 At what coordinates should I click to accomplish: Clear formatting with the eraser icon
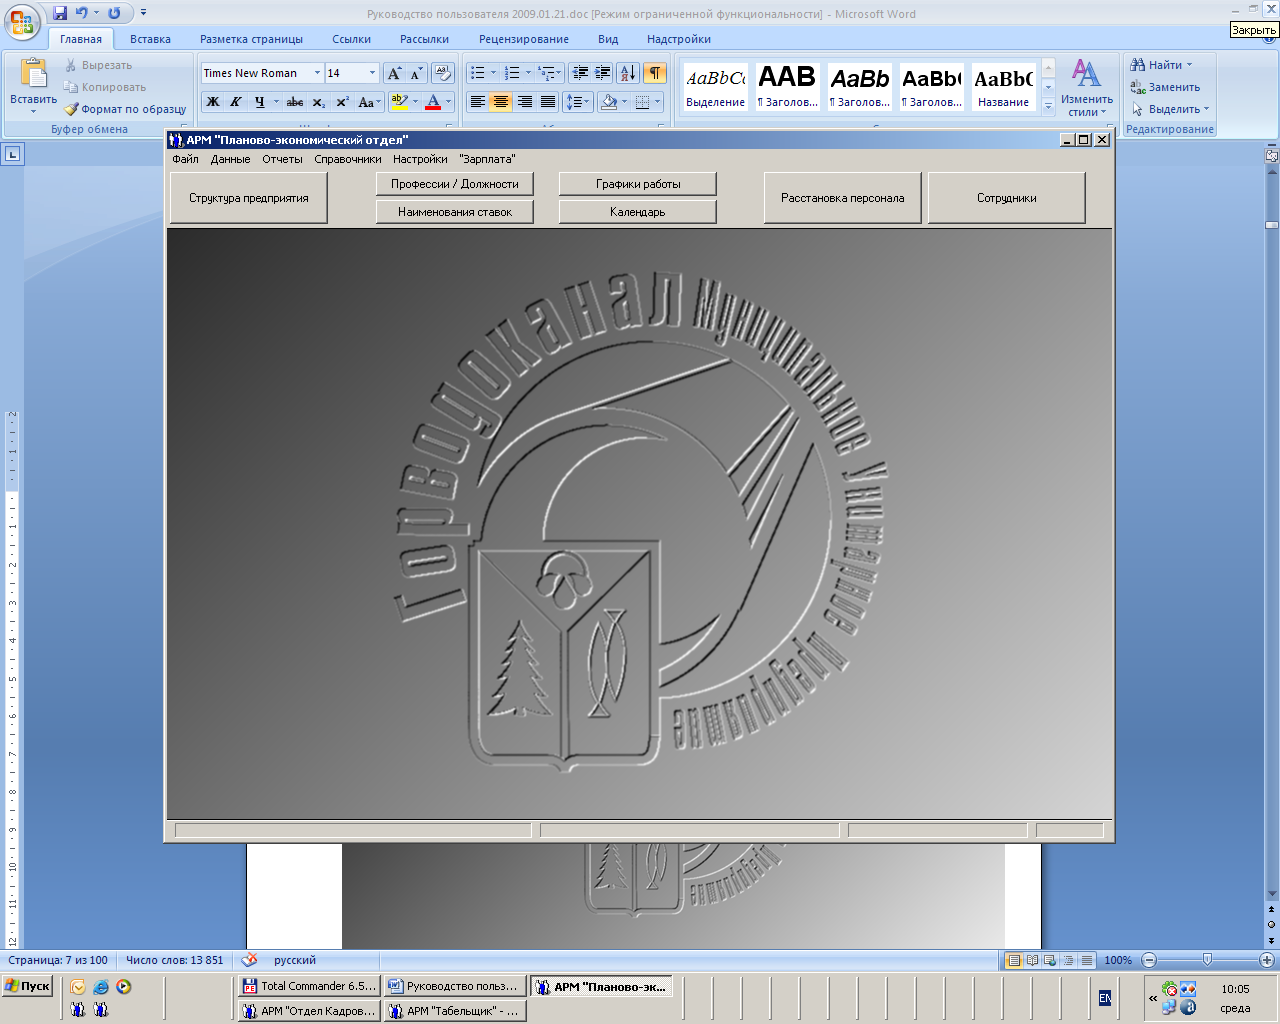coord(443,73)
